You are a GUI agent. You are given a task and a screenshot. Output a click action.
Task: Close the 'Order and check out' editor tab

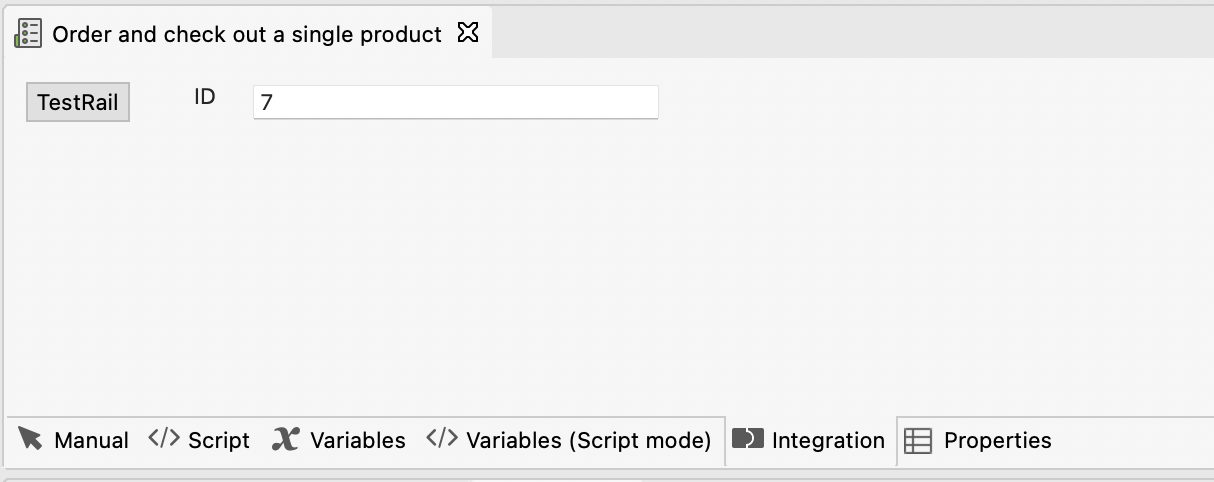(468, 33)
